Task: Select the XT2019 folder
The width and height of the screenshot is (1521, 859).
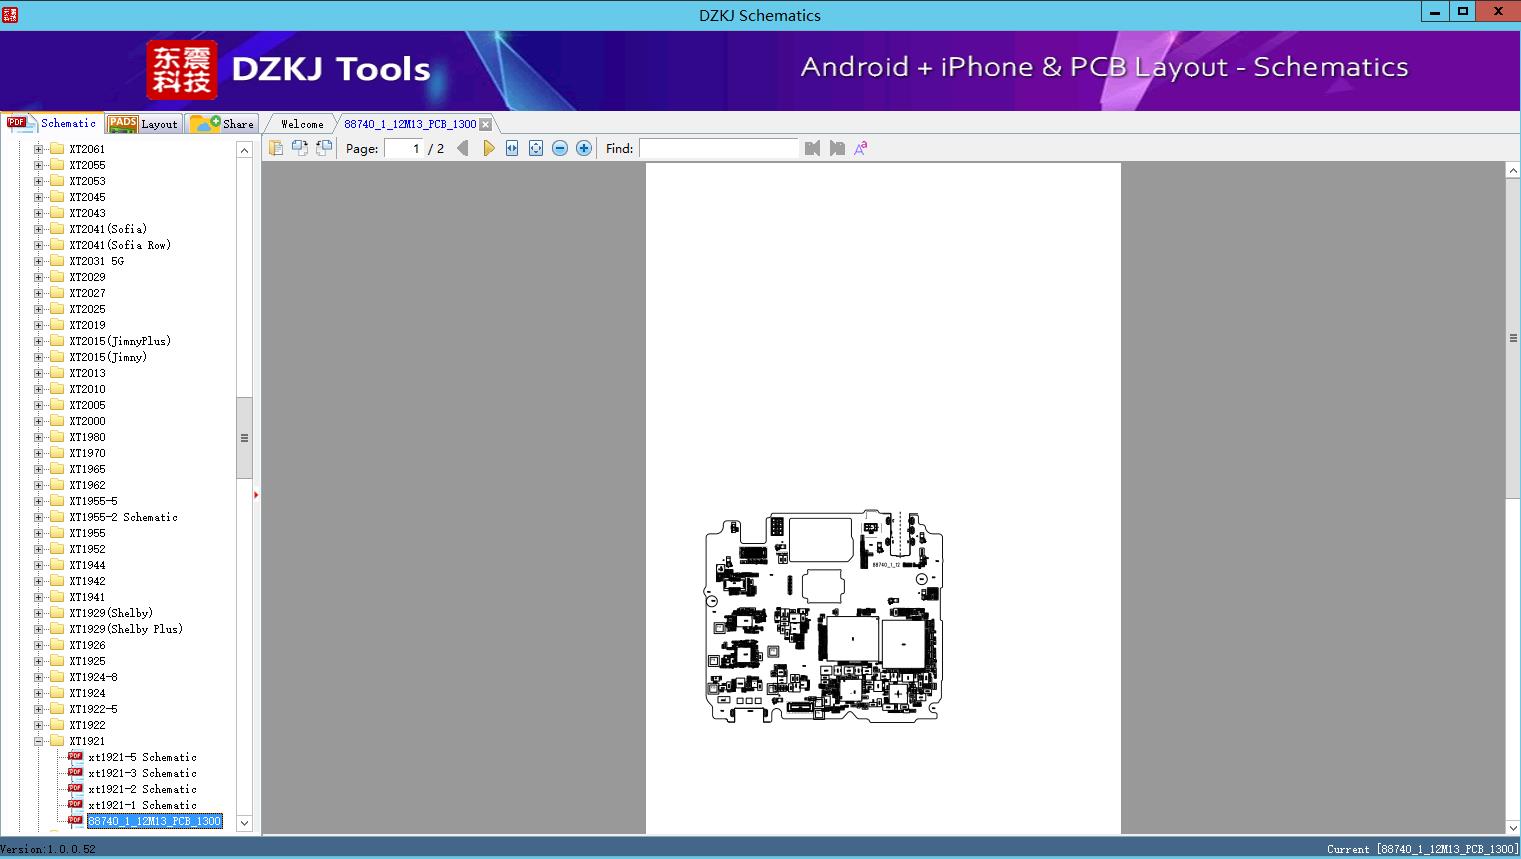Action: pyautogui.click(x=87, y=325)
